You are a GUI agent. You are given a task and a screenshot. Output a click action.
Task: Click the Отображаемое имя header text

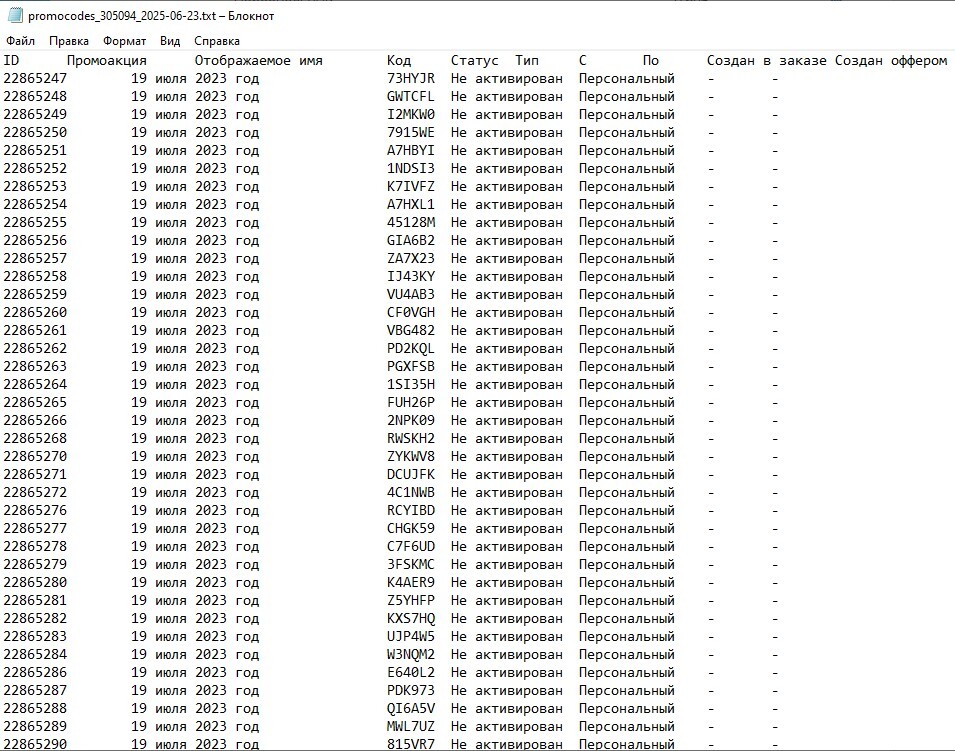click(x=258, y=61)
